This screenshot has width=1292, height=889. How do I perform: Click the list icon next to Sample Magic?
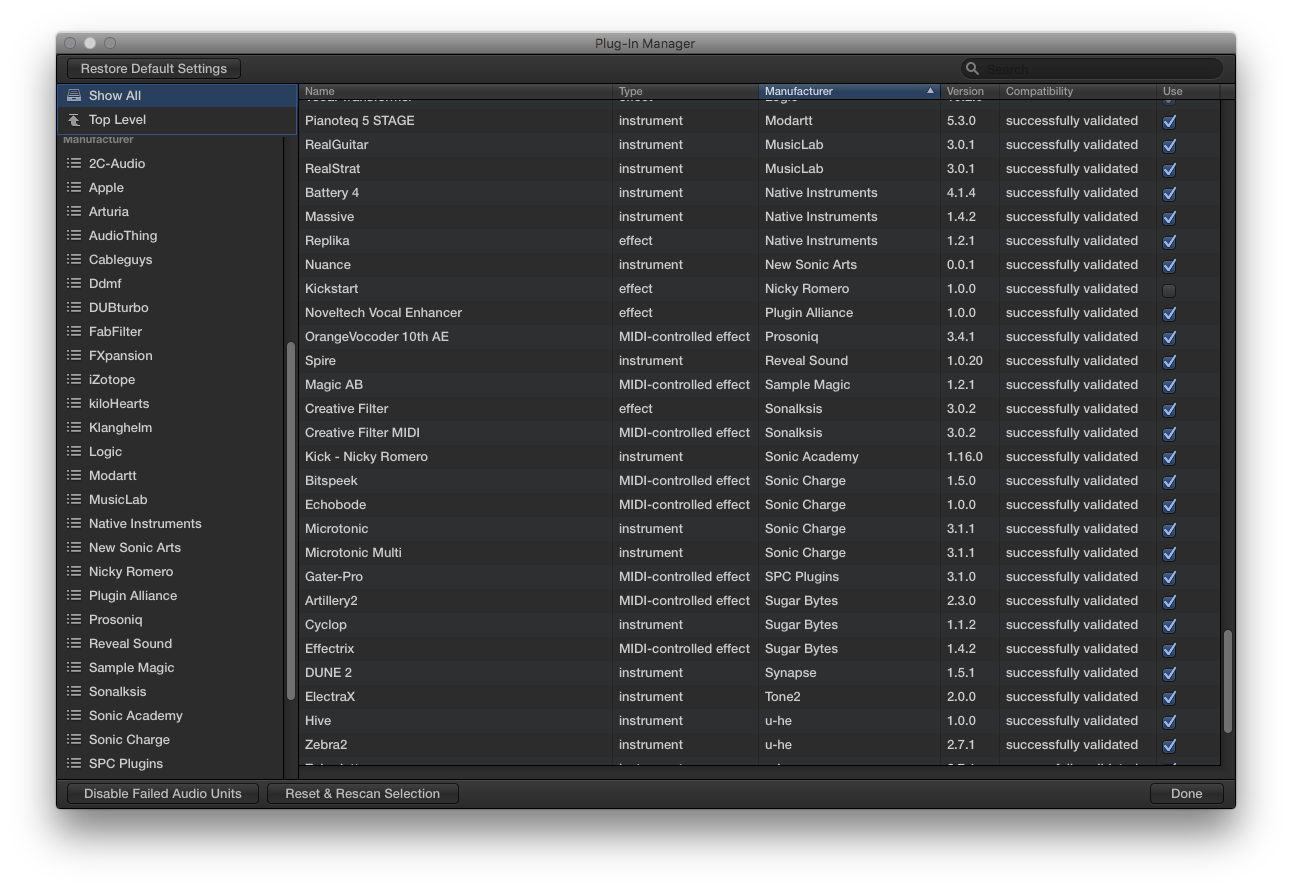(73, 667)
